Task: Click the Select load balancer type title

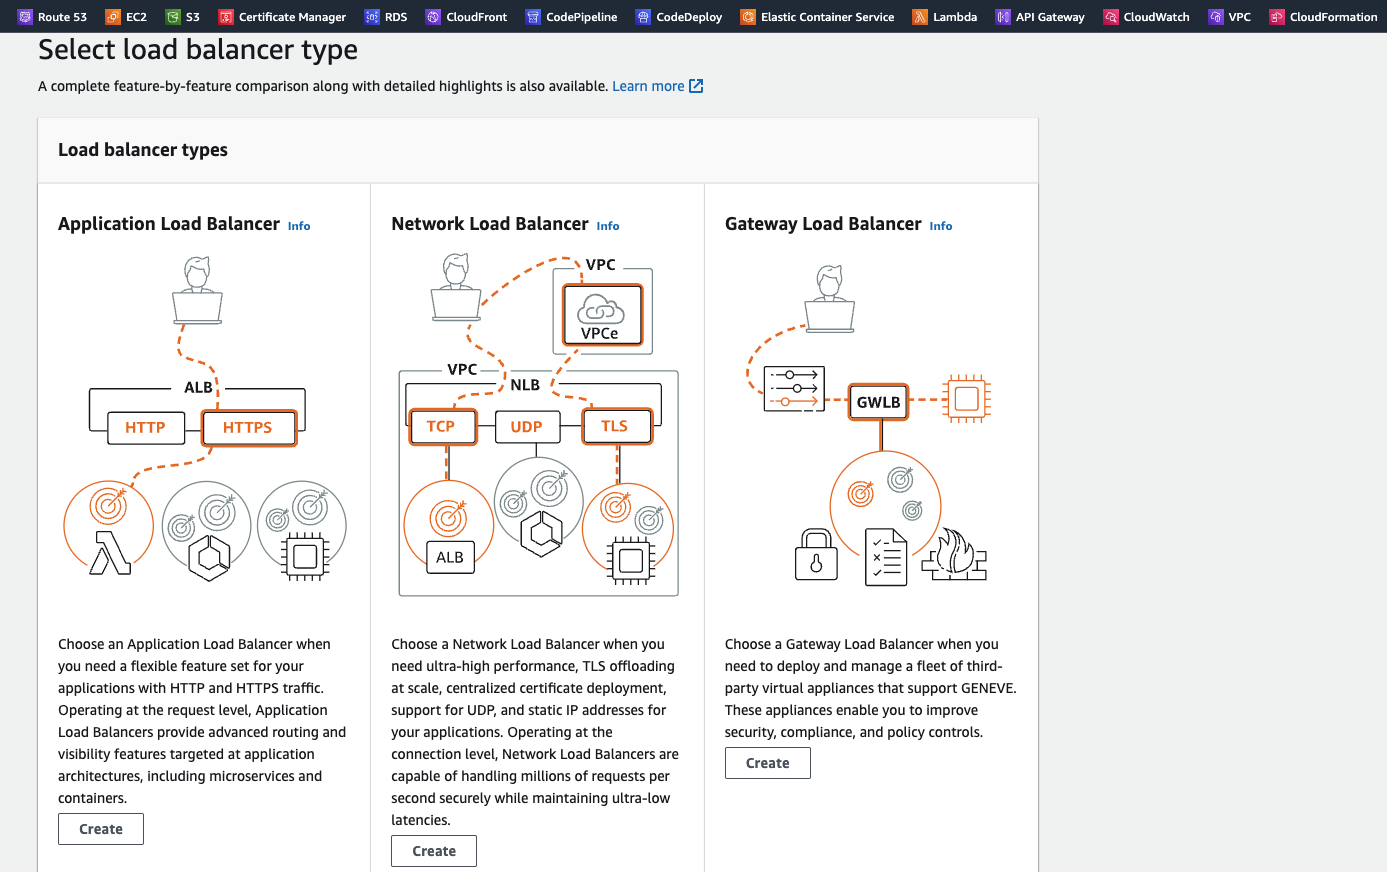Action: point(198,50)
